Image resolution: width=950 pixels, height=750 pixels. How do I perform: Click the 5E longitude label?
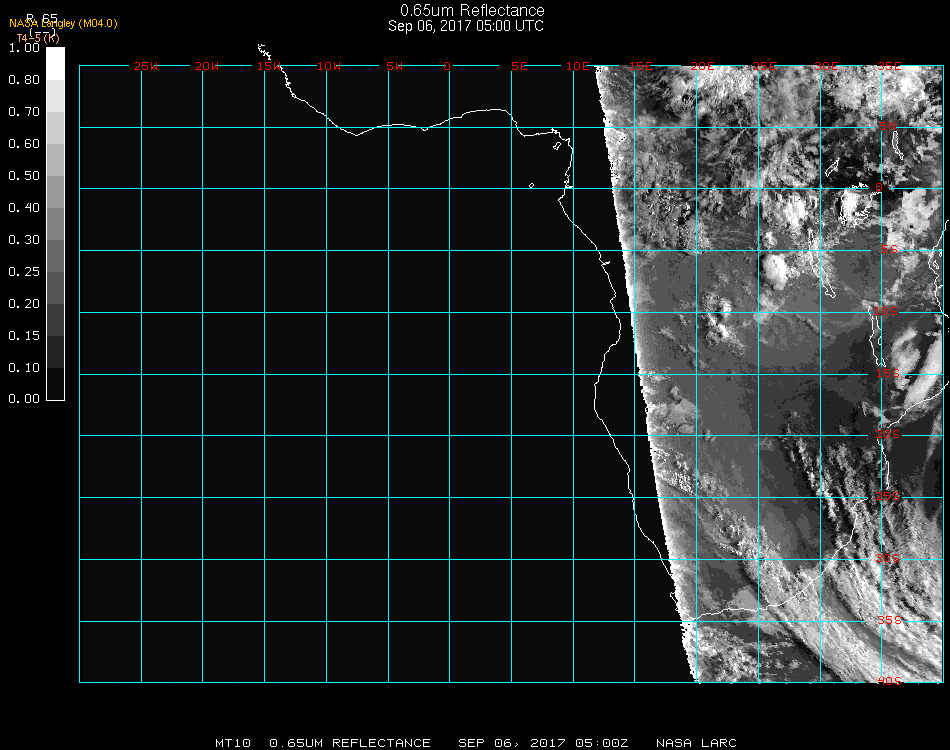[519, 66]
